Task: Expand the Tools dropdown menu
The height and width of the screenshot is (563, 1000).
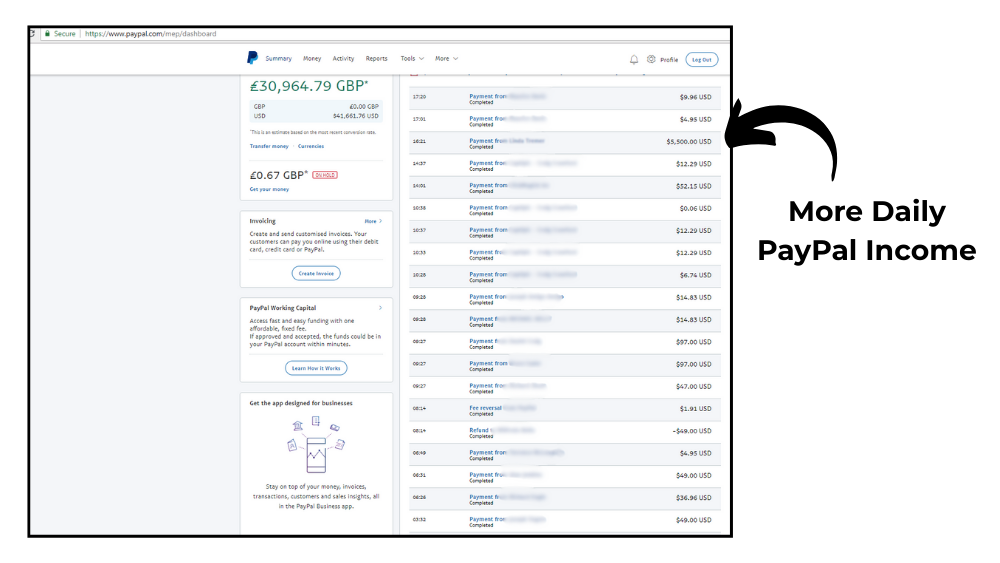Action: click(412, 59)
